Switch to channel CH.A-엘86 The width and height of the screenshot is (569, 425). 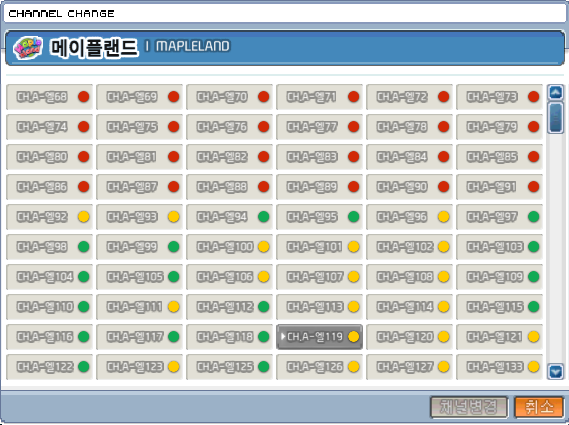tap(49, 187)
